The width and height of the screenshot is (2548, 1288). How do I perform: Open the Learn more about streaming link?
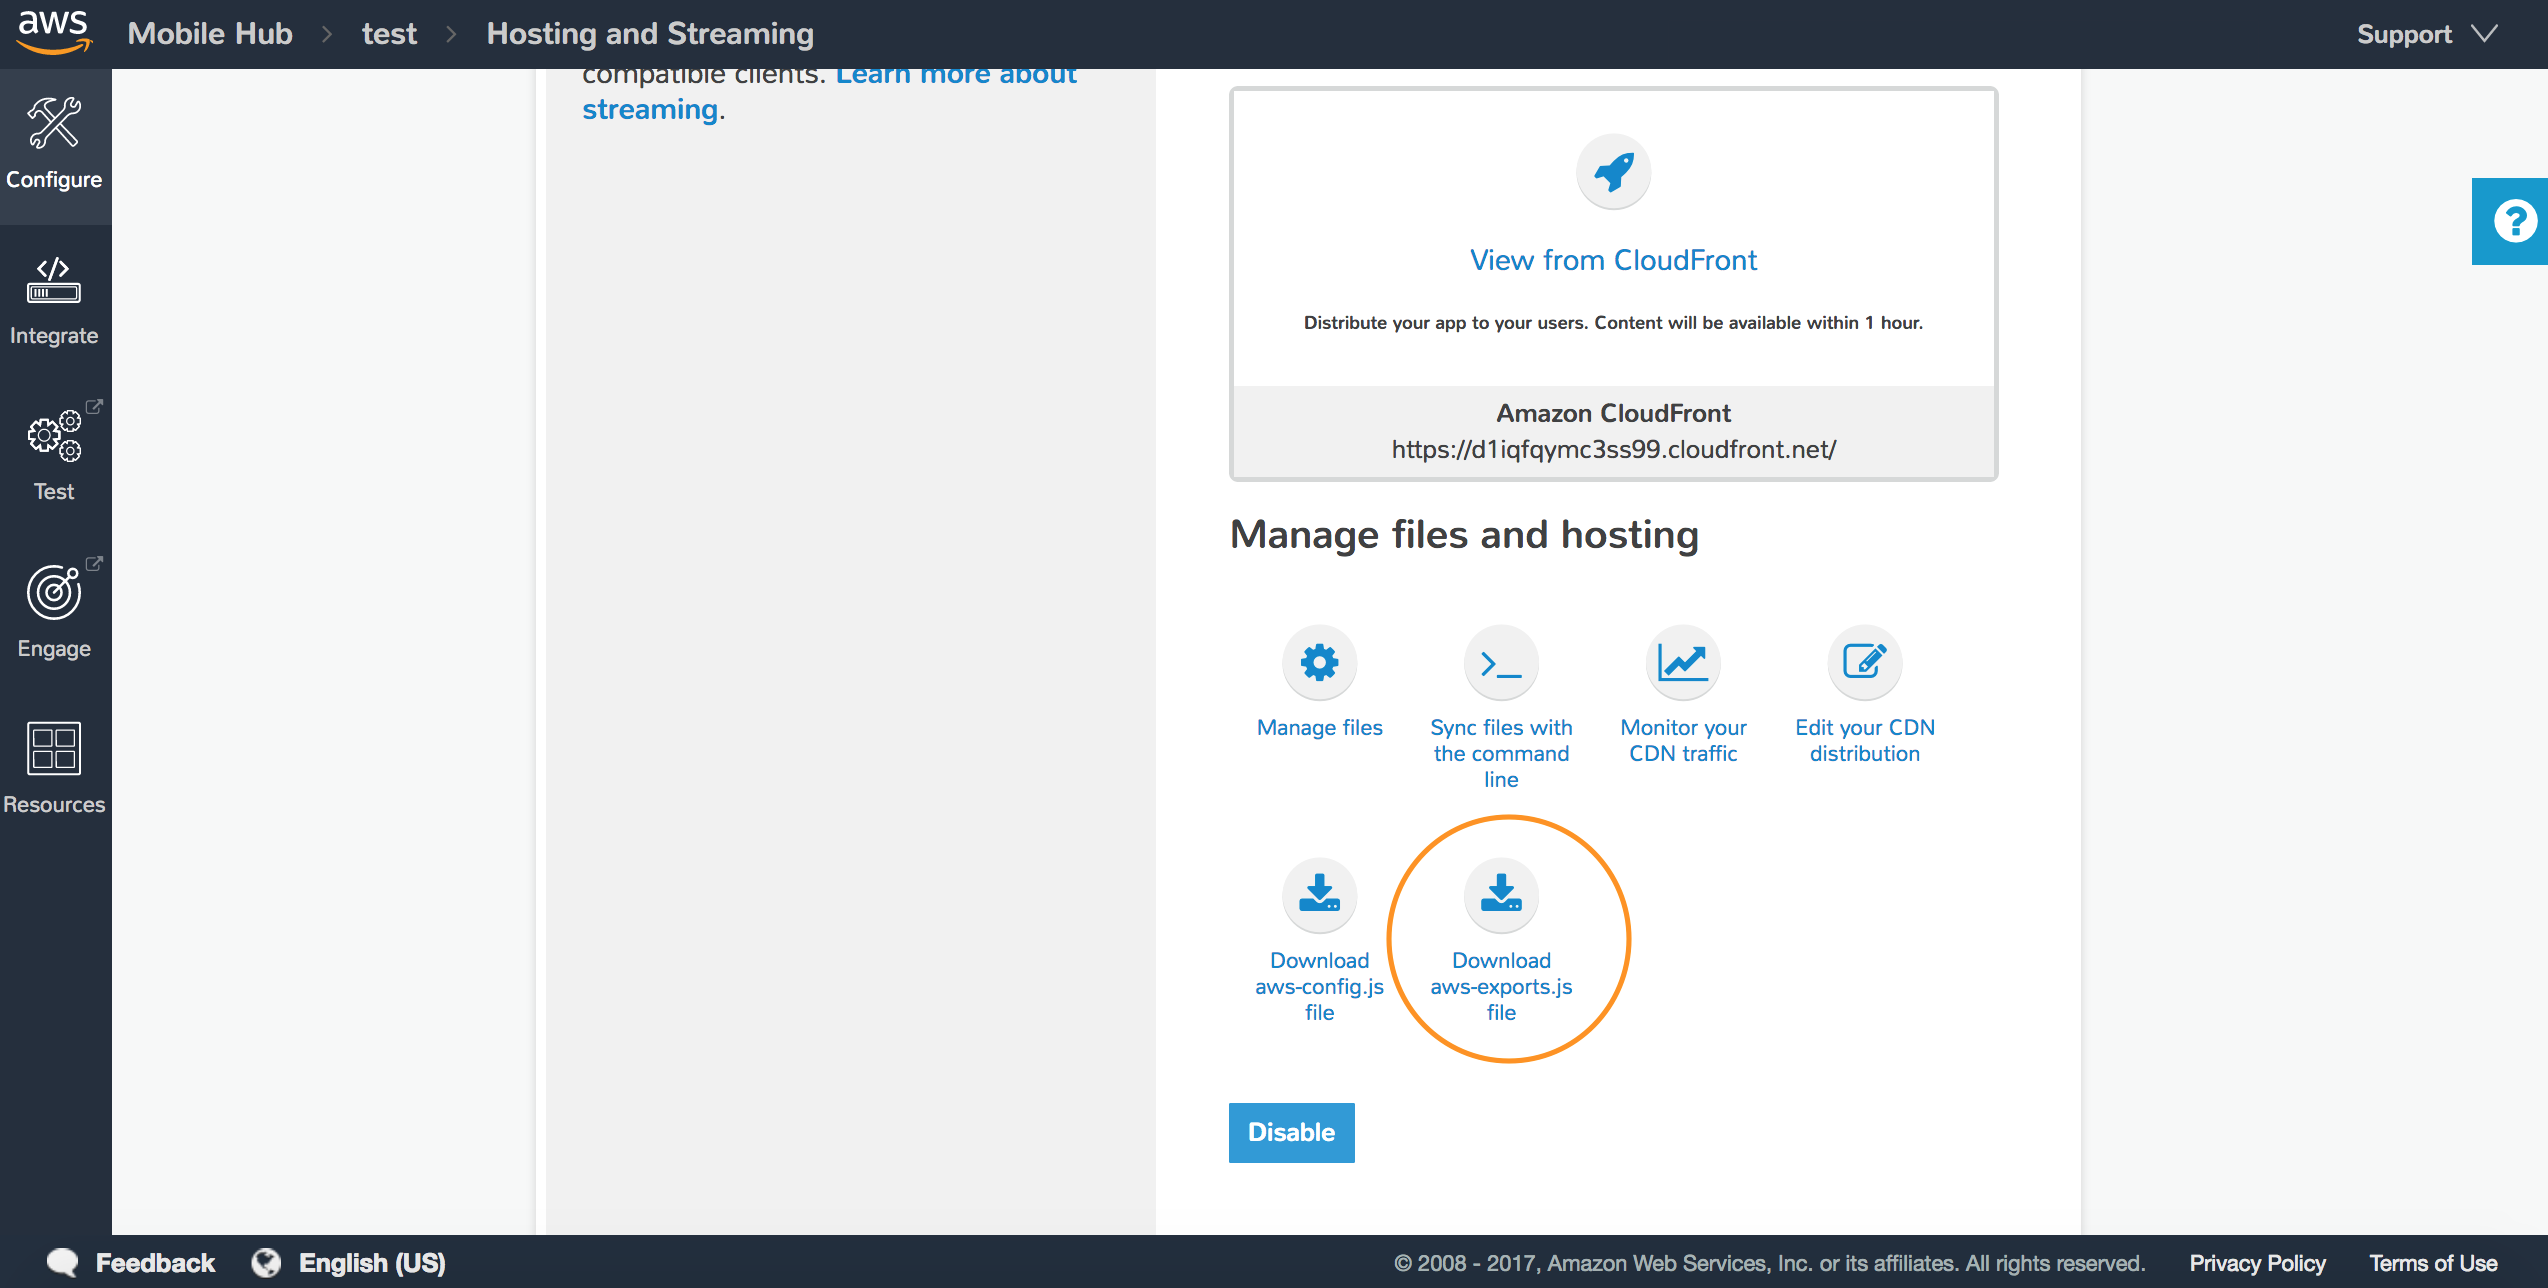tap(829, 91)
